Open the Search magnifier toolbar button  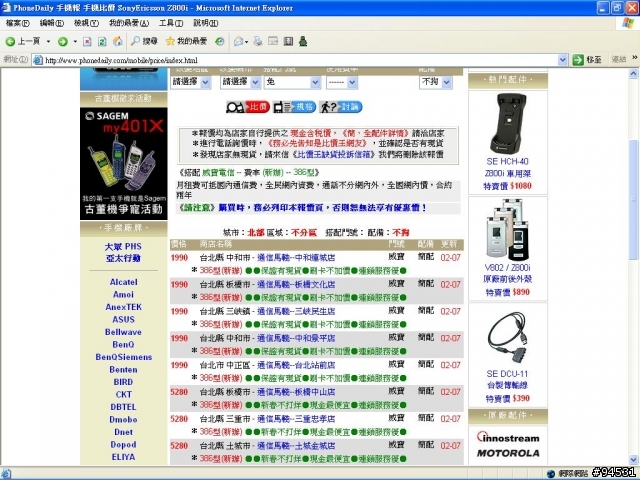pos(144,41)
